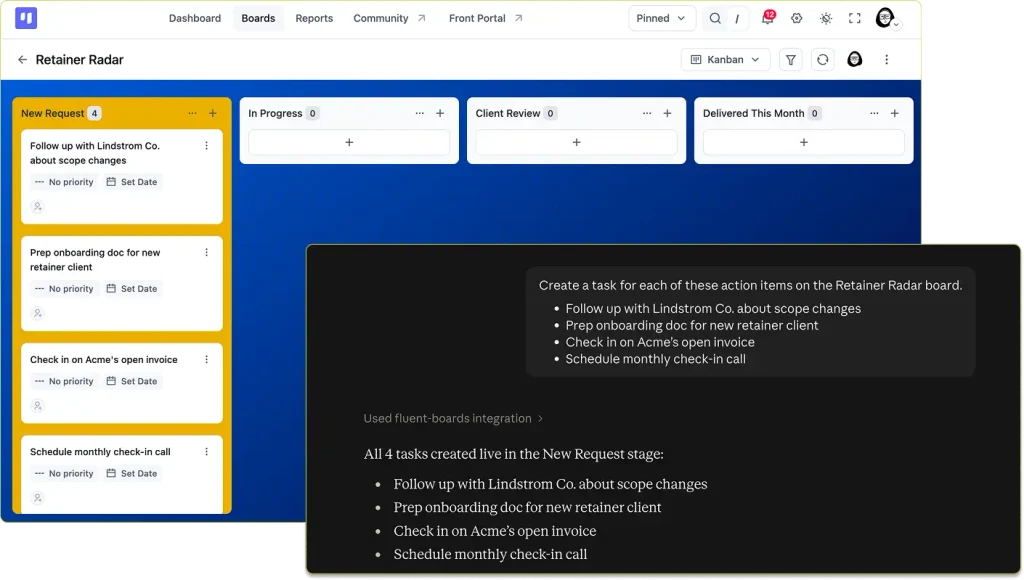Open the settings gear icon

[x=796, y=18]
